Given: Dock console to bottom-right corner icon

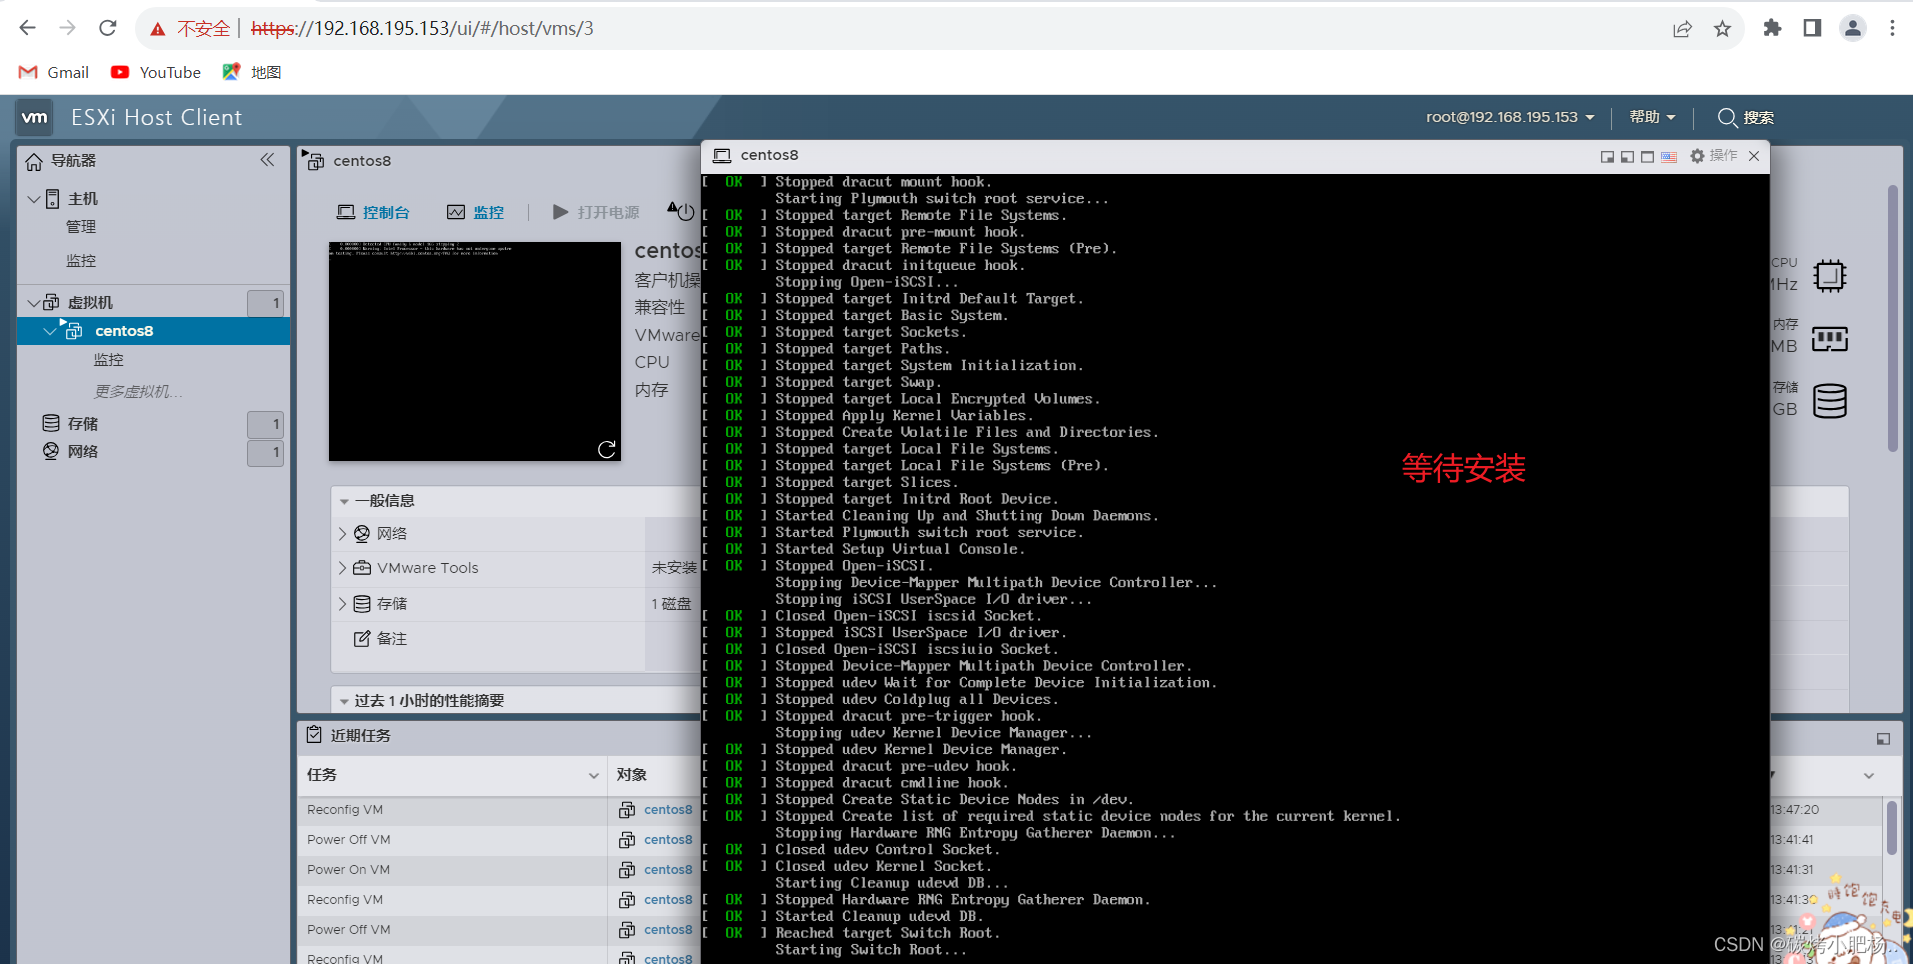Looking at the screenshot, I should click(1607, 156).
